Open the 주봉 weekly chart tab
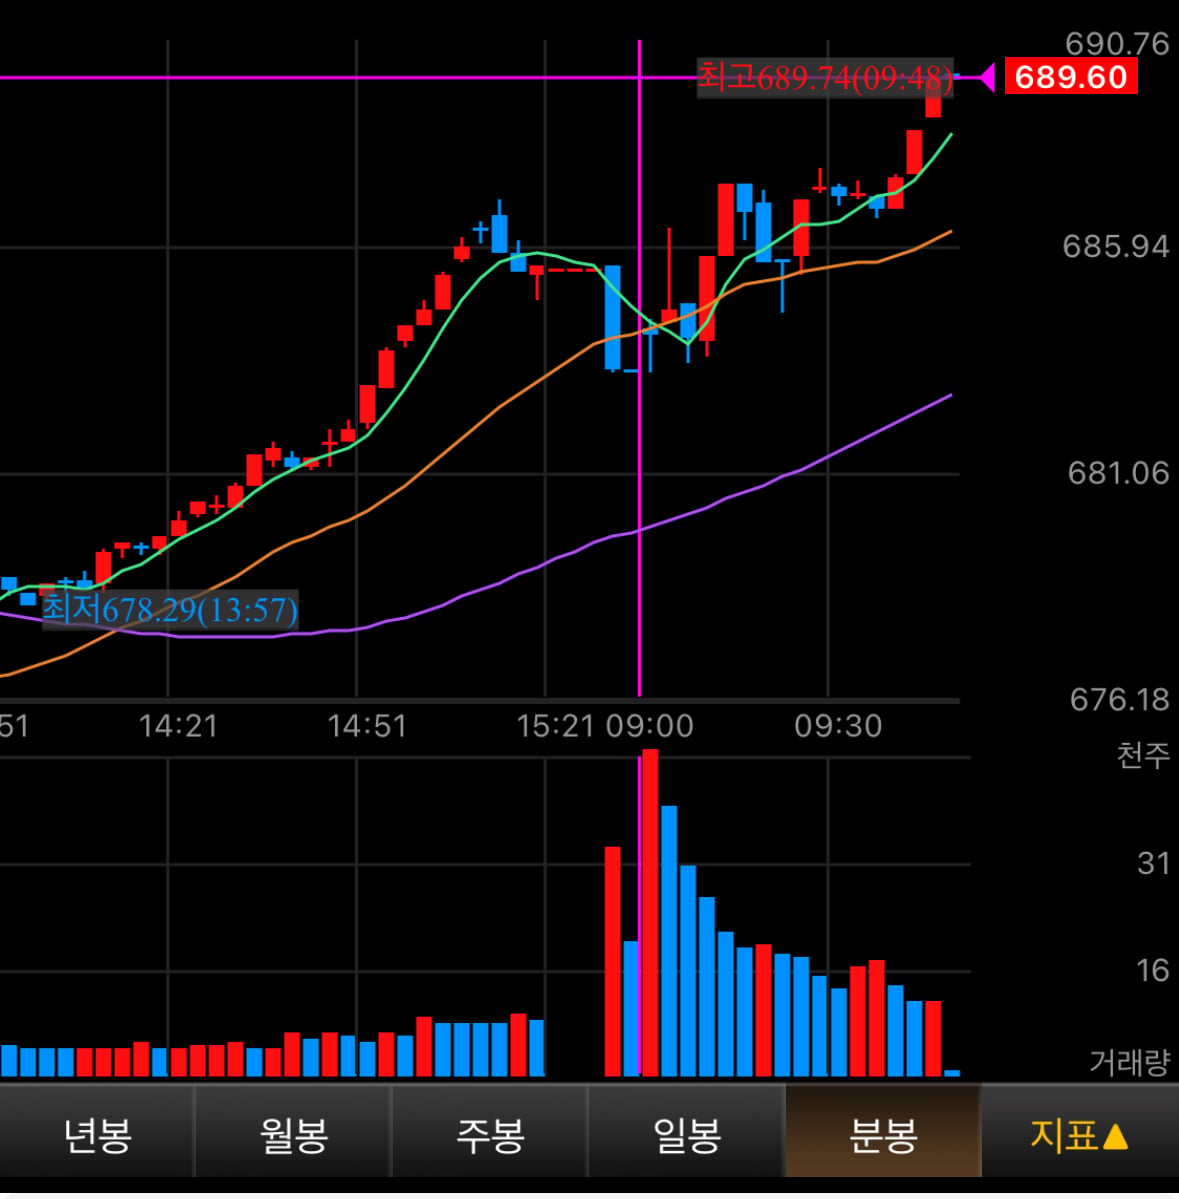 click(x=490, y=1135)
